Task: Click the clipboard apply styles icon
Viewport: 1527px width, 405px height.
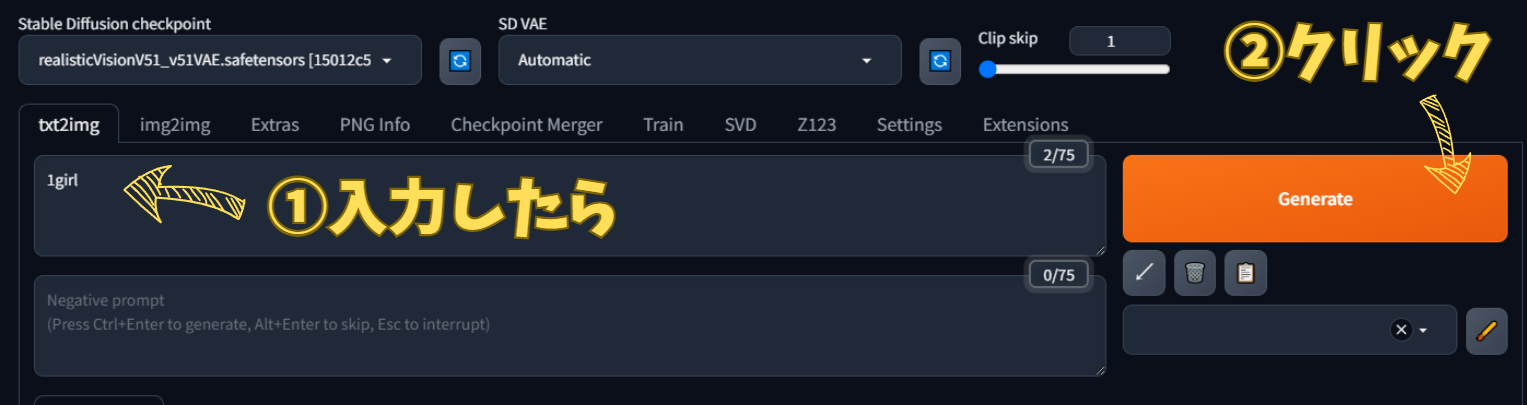Action: pyautogui.click(x=1245, y=273)
